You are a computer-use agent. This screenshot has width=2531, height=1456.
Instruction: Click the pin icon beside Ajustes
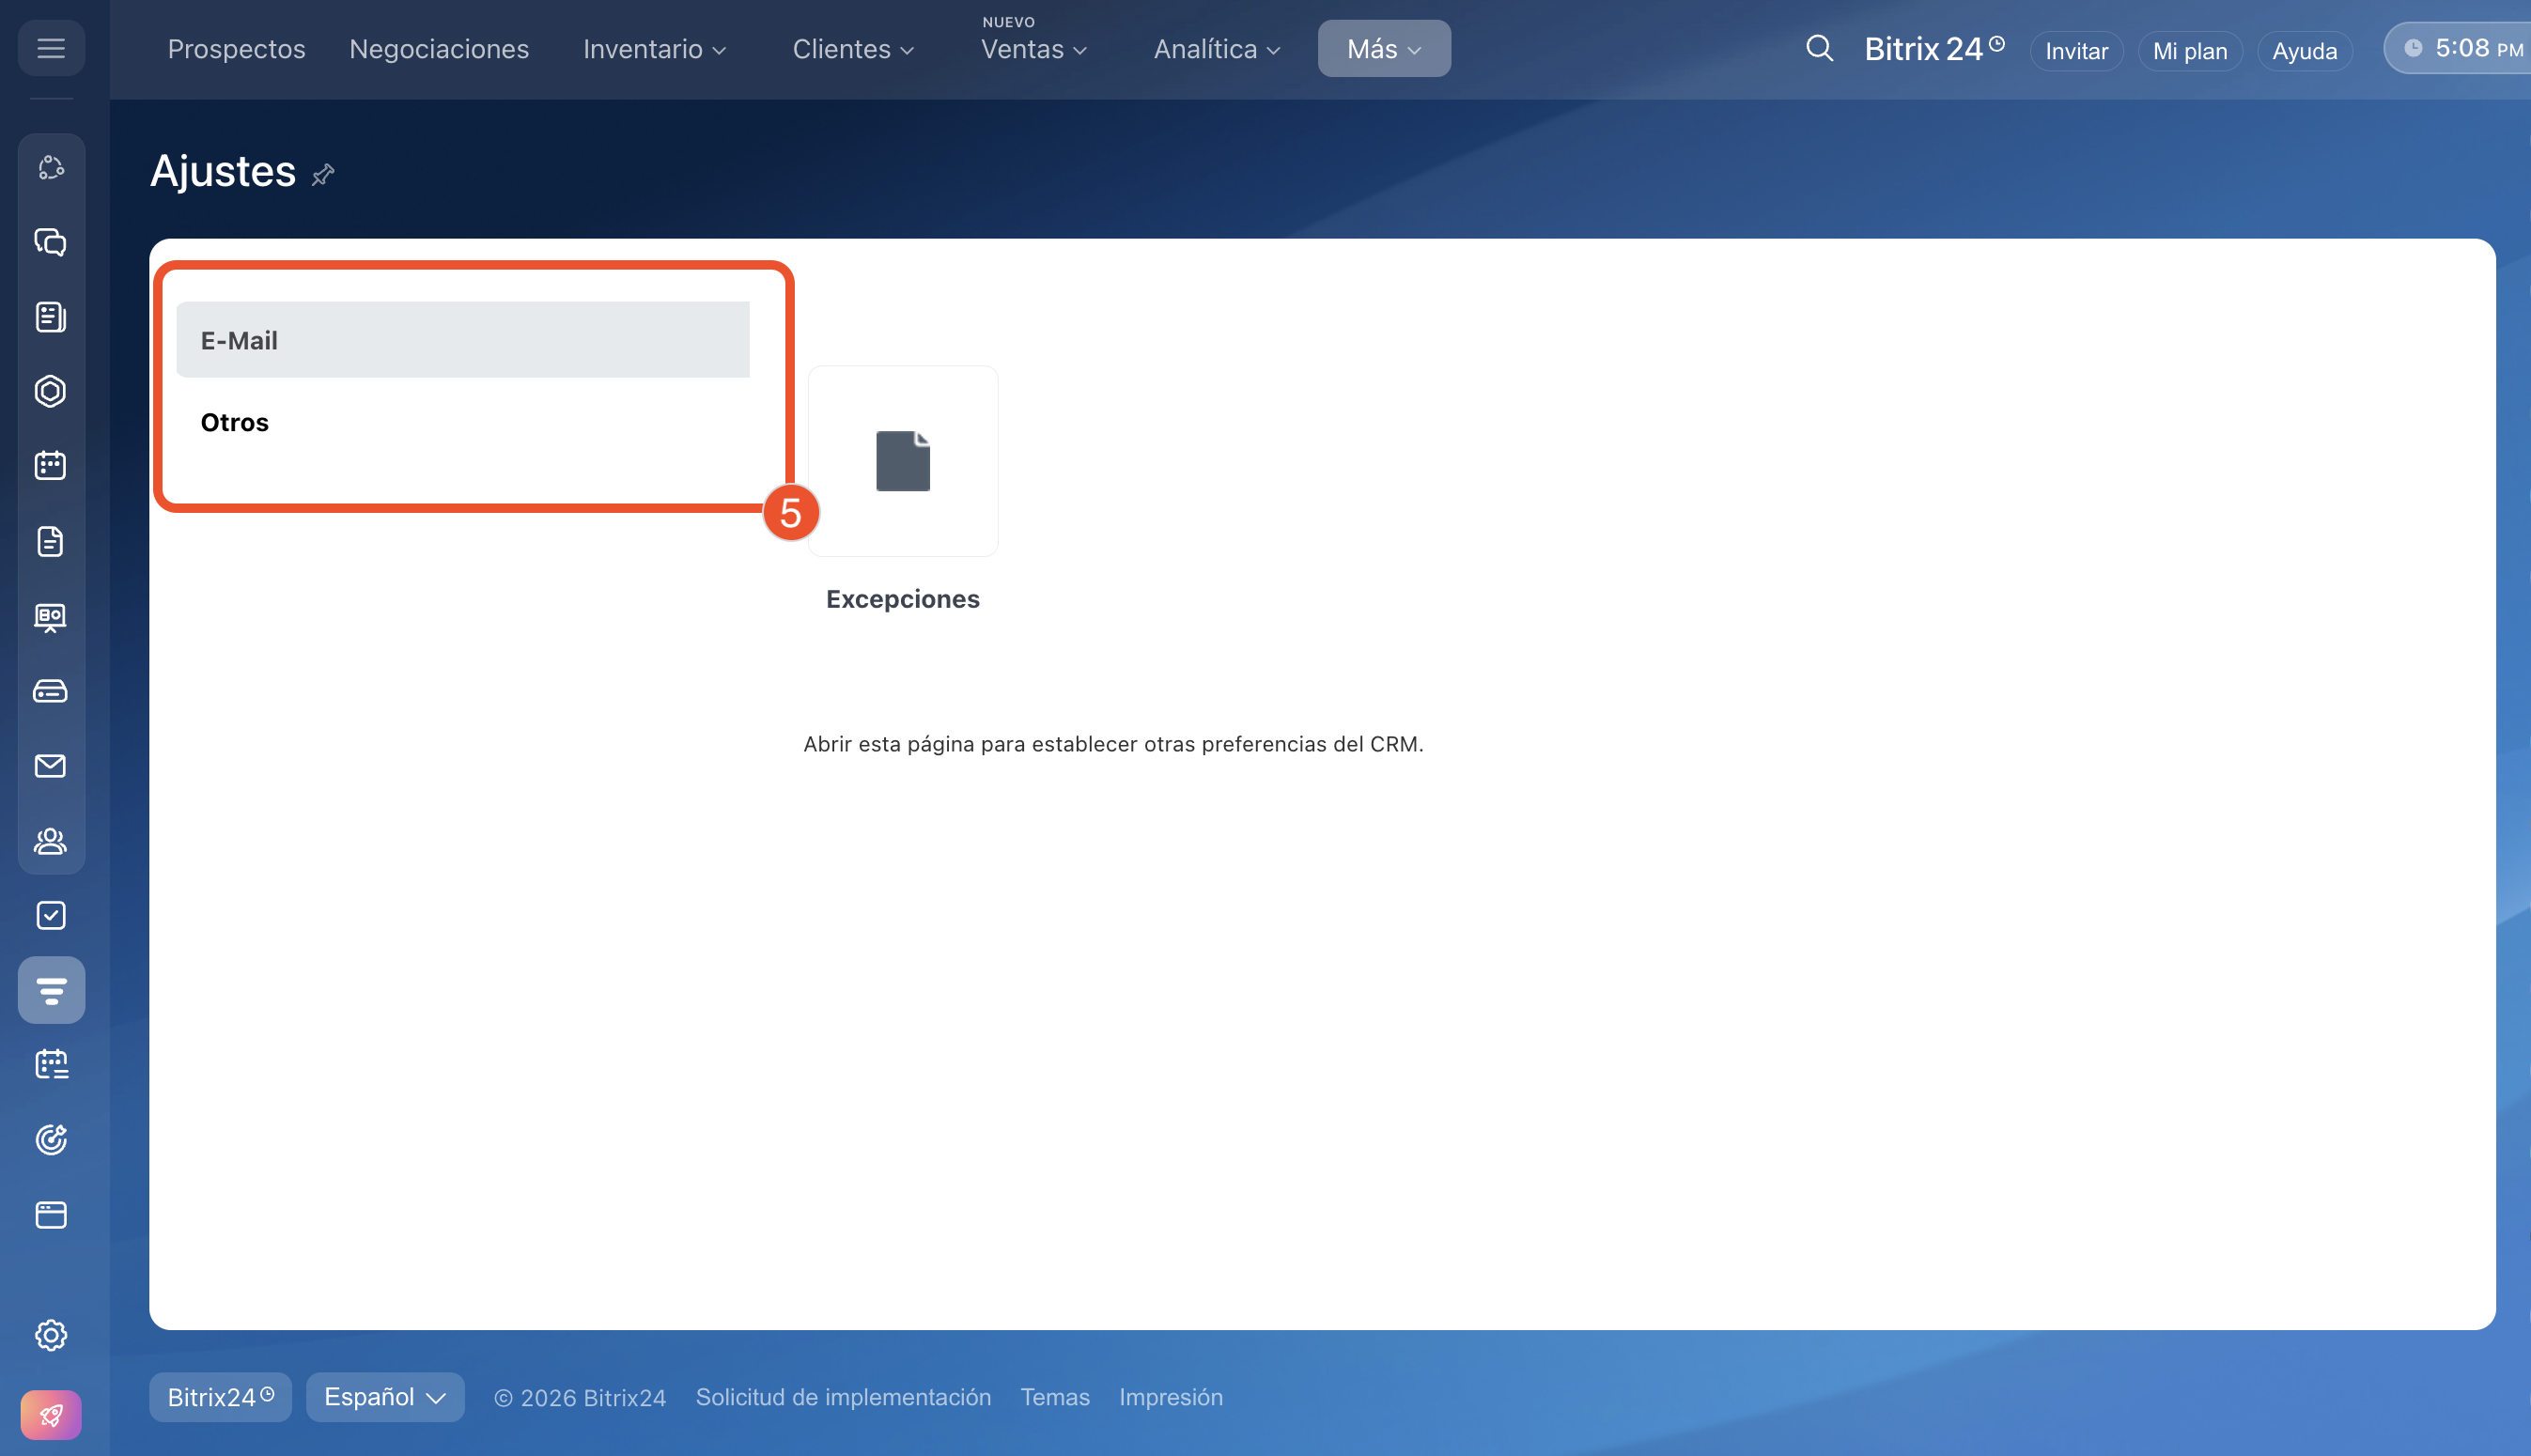tap(323, 175)
